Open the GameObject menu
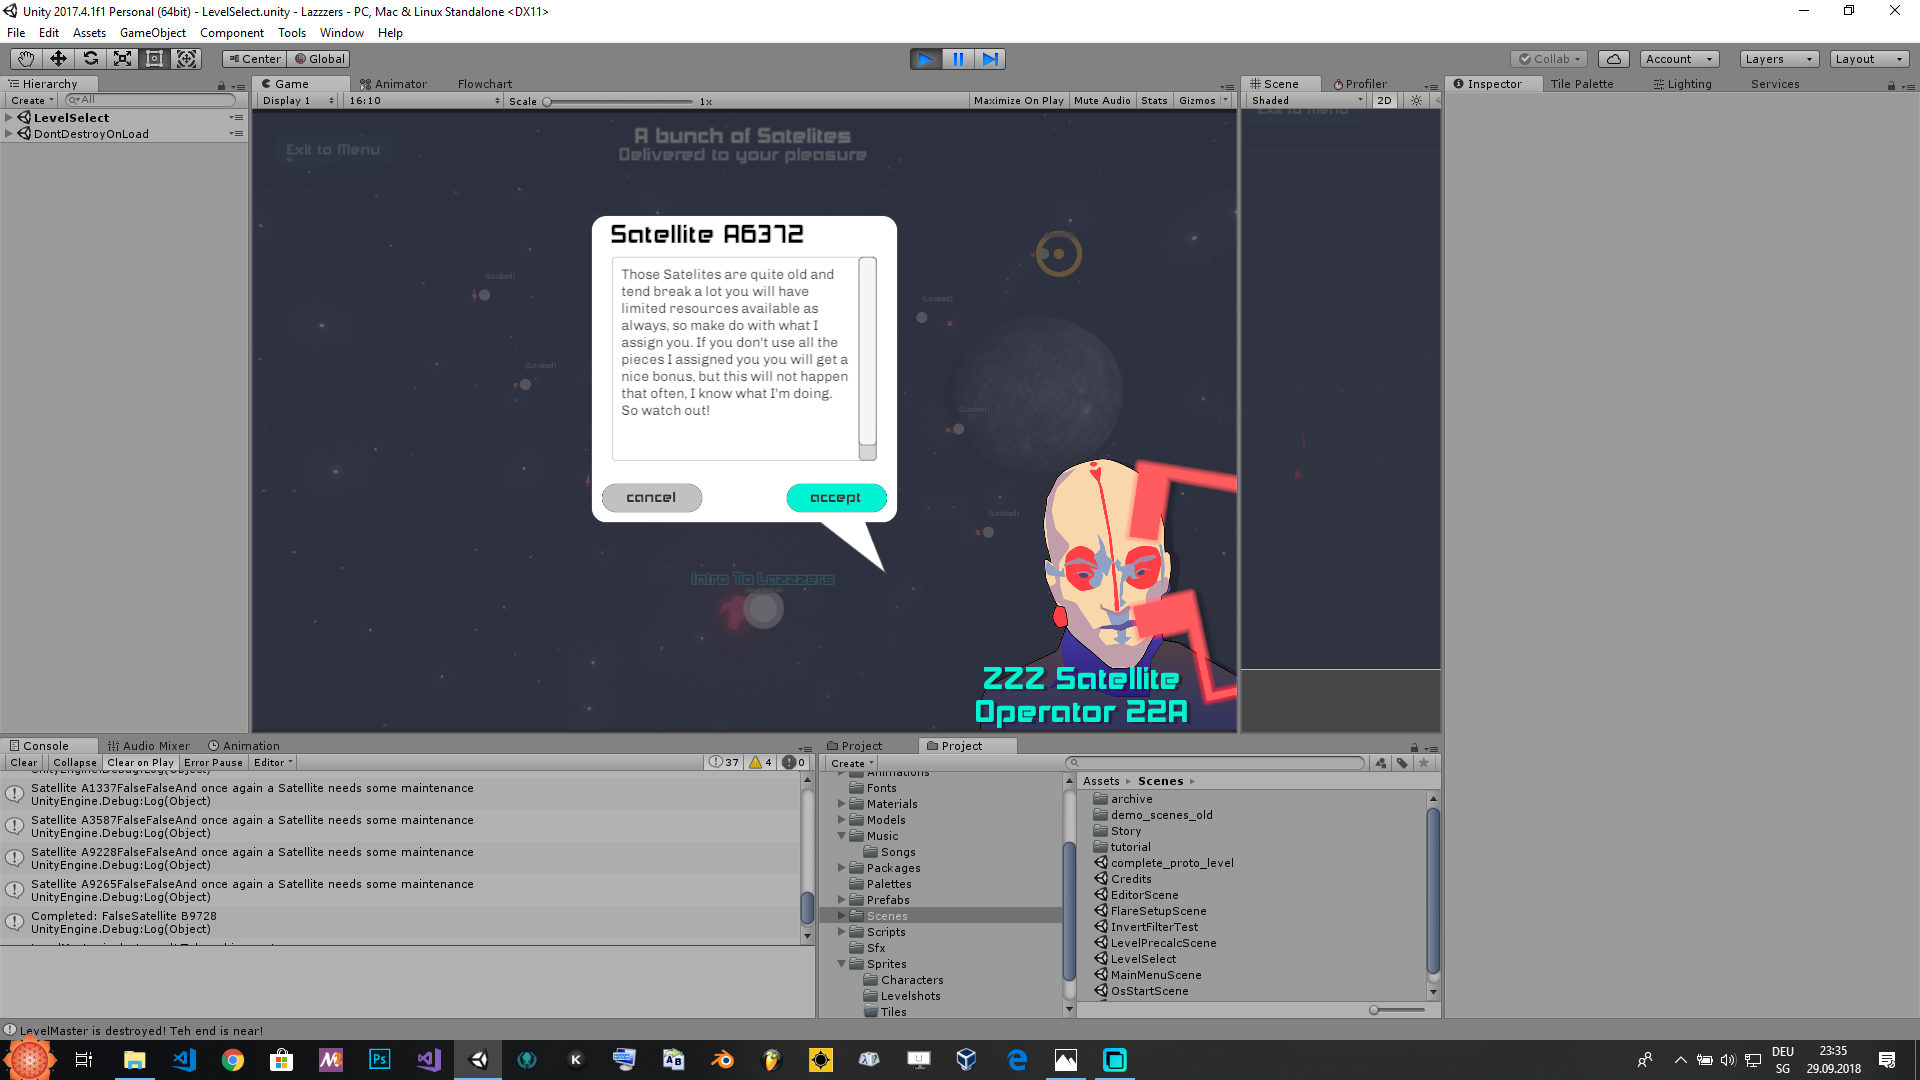The height and width of the screenshot is (1080, 1920). click(152, 33)
